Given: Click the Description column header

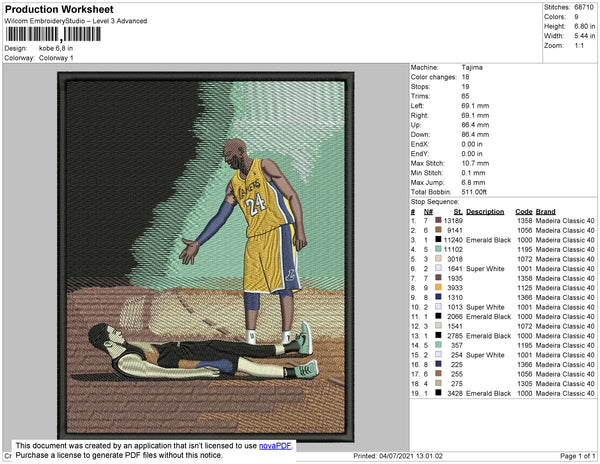Looking at the screenshot, I should (x=485, y=212).
